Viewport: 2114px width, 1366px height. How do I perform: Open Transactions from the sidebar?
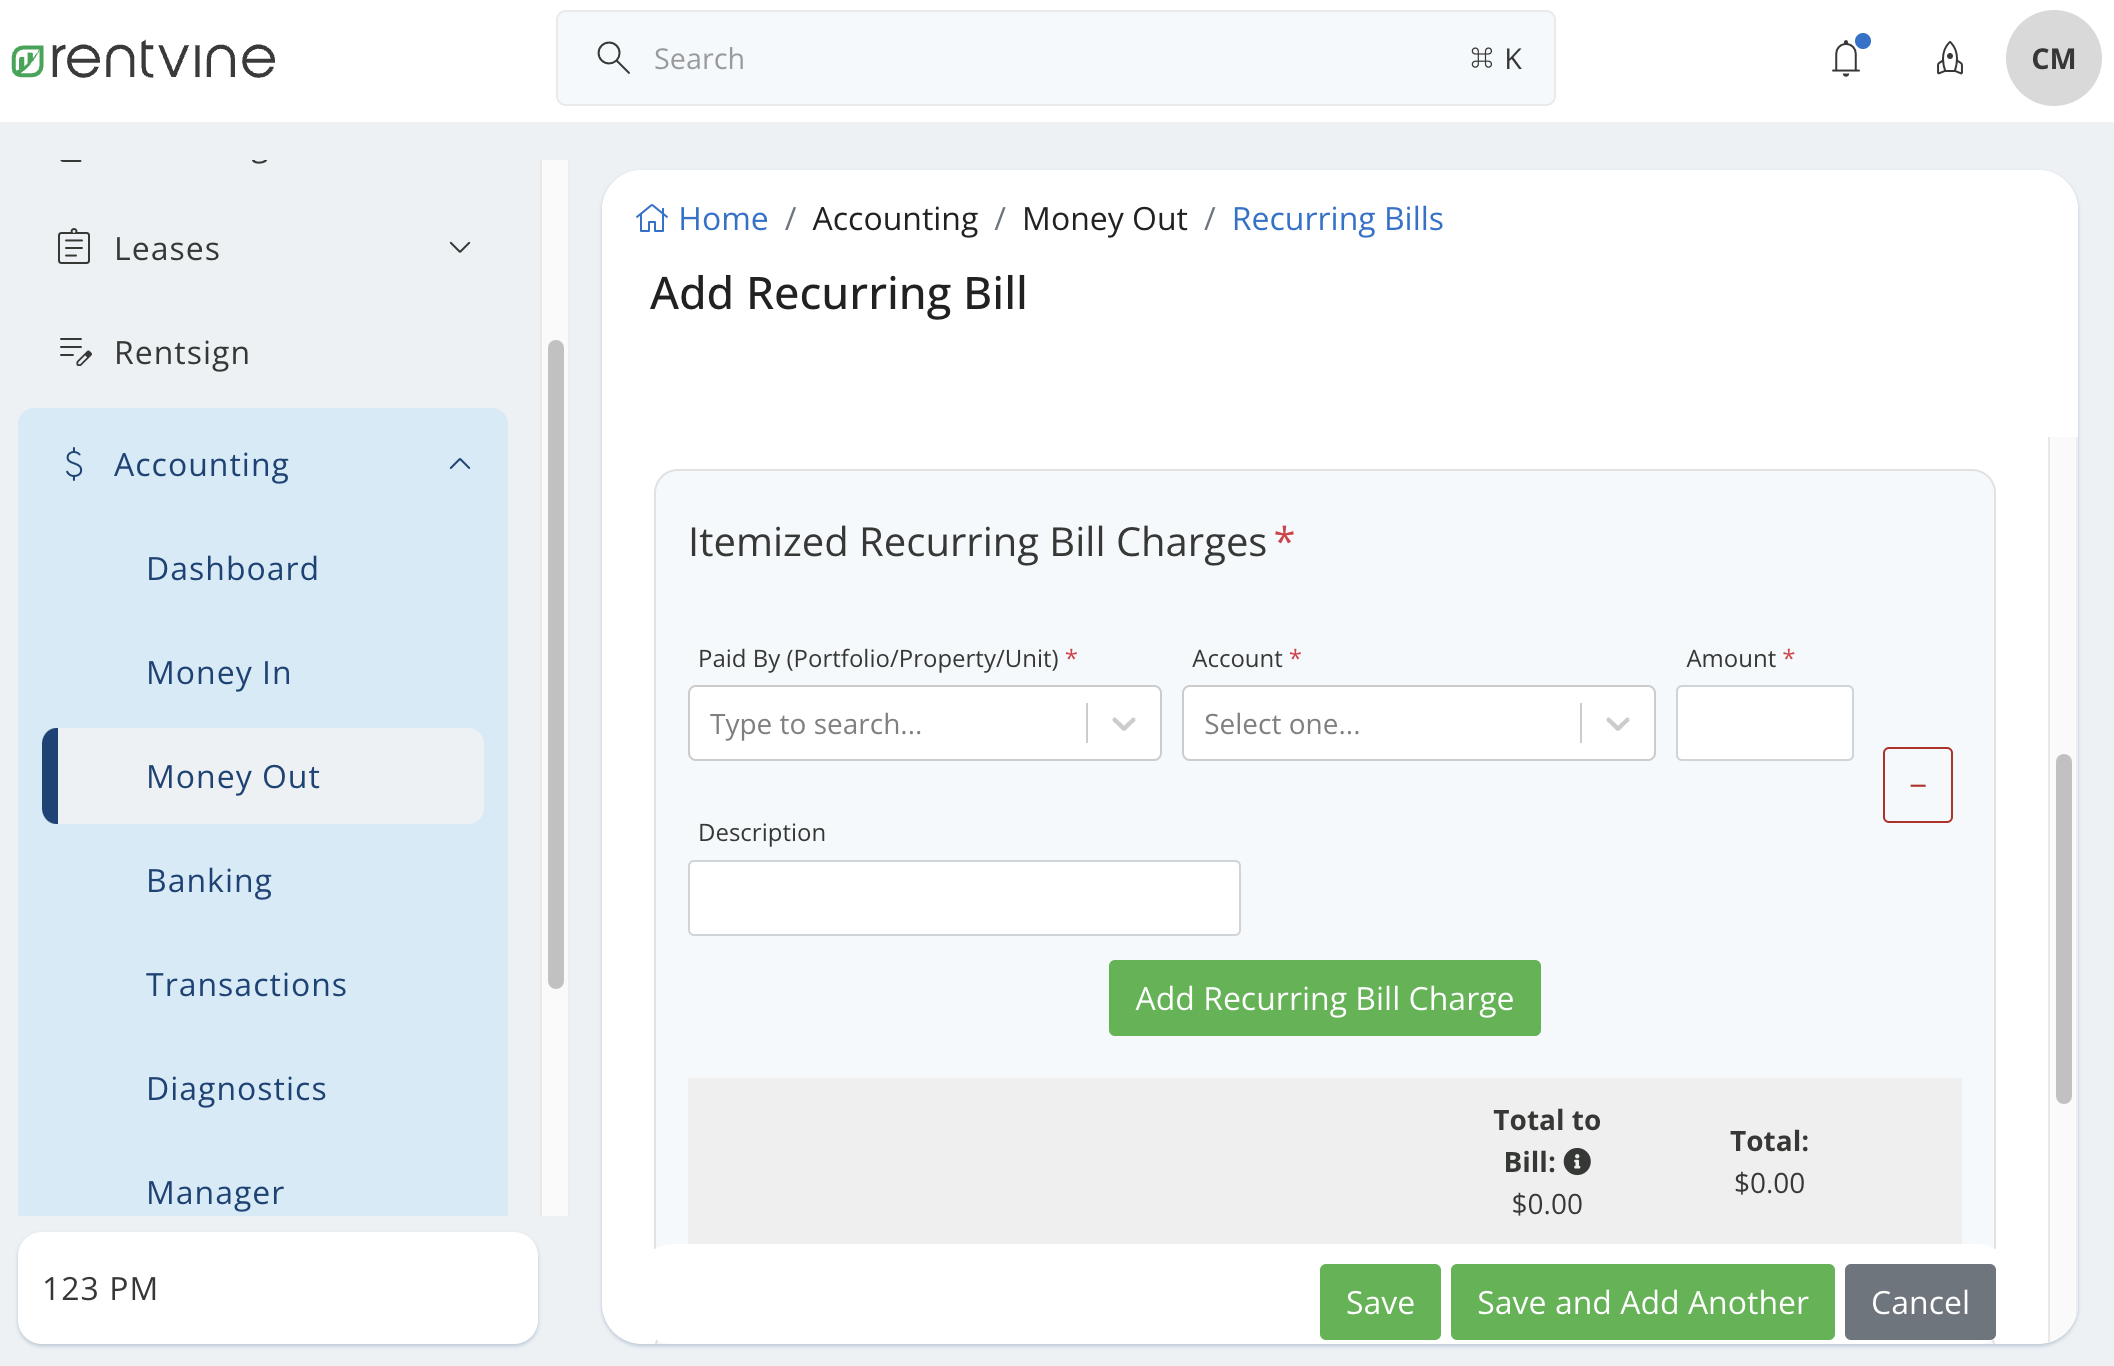click(x=247, y=984)
